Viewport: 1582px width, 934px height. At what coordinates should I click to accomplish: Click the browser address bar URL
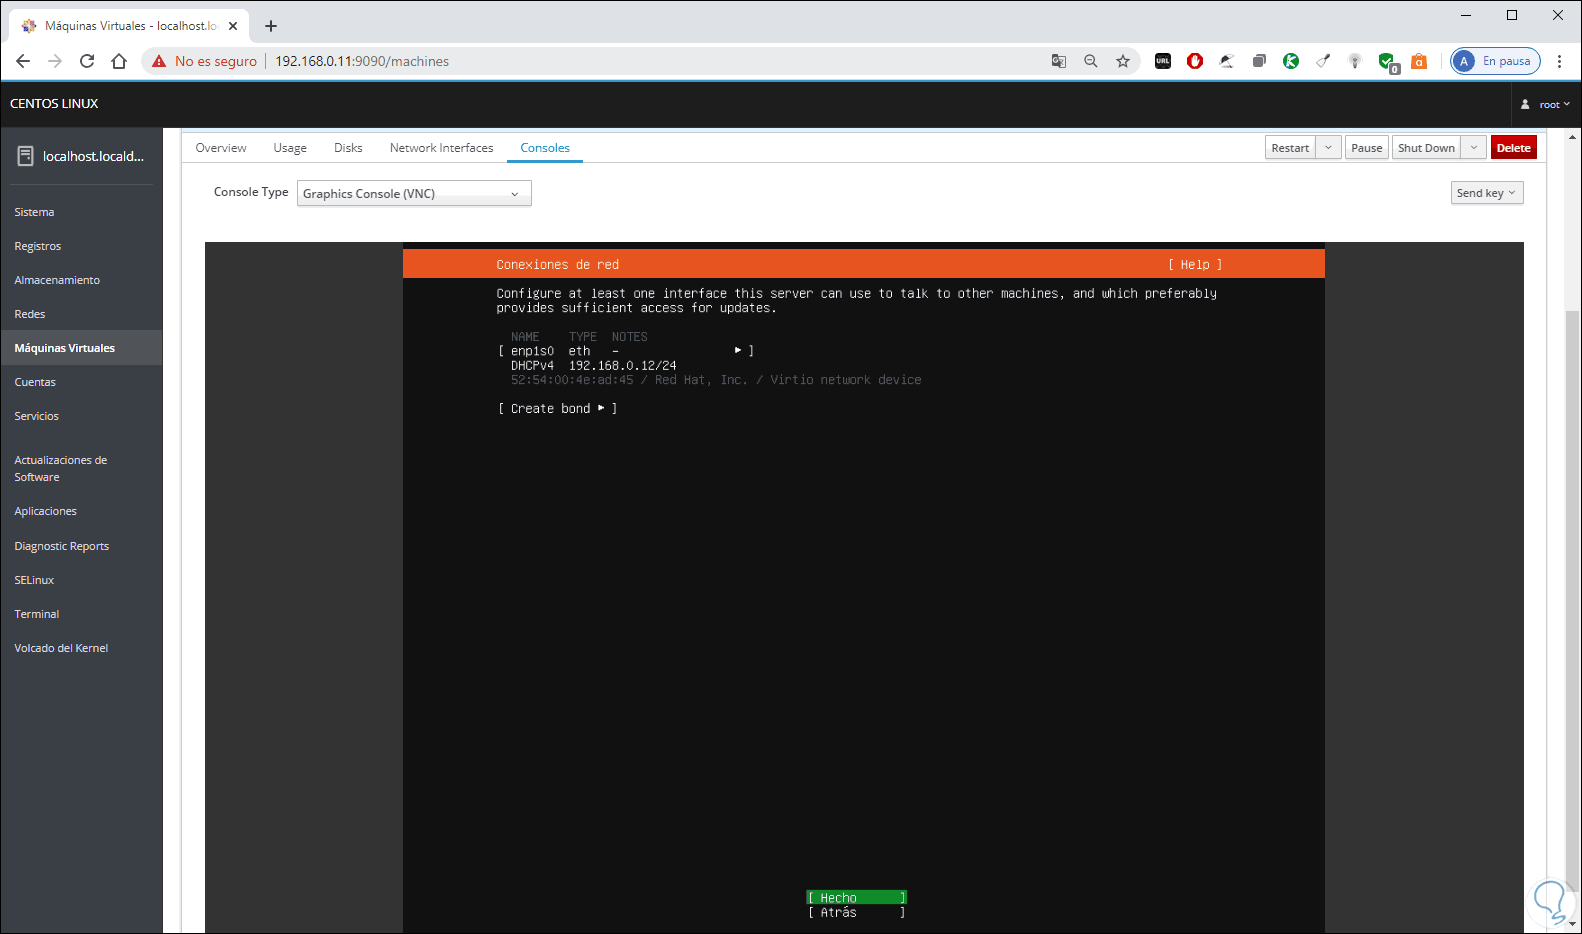click(362, 61)
